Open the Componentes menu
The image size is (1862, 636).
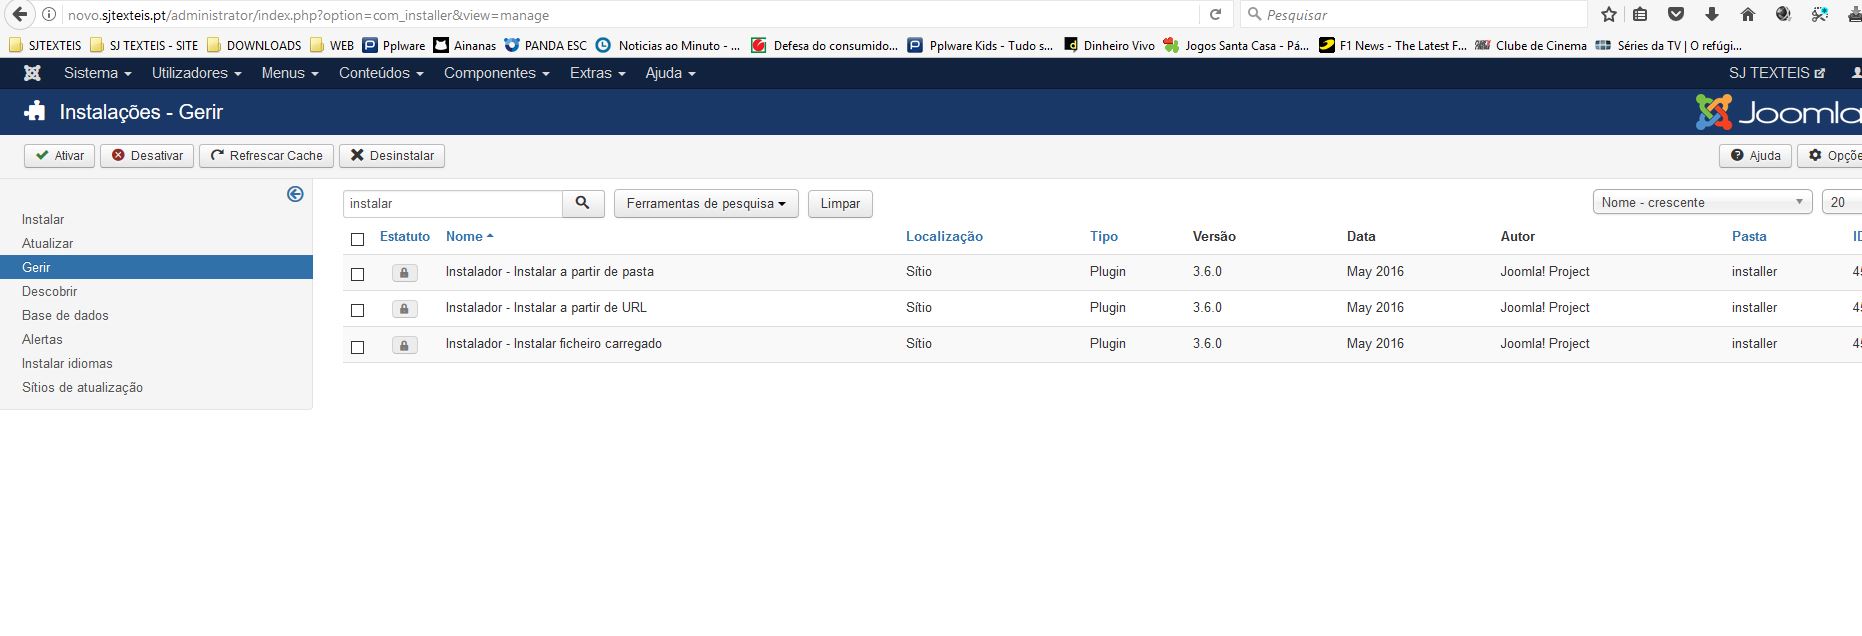496,73
